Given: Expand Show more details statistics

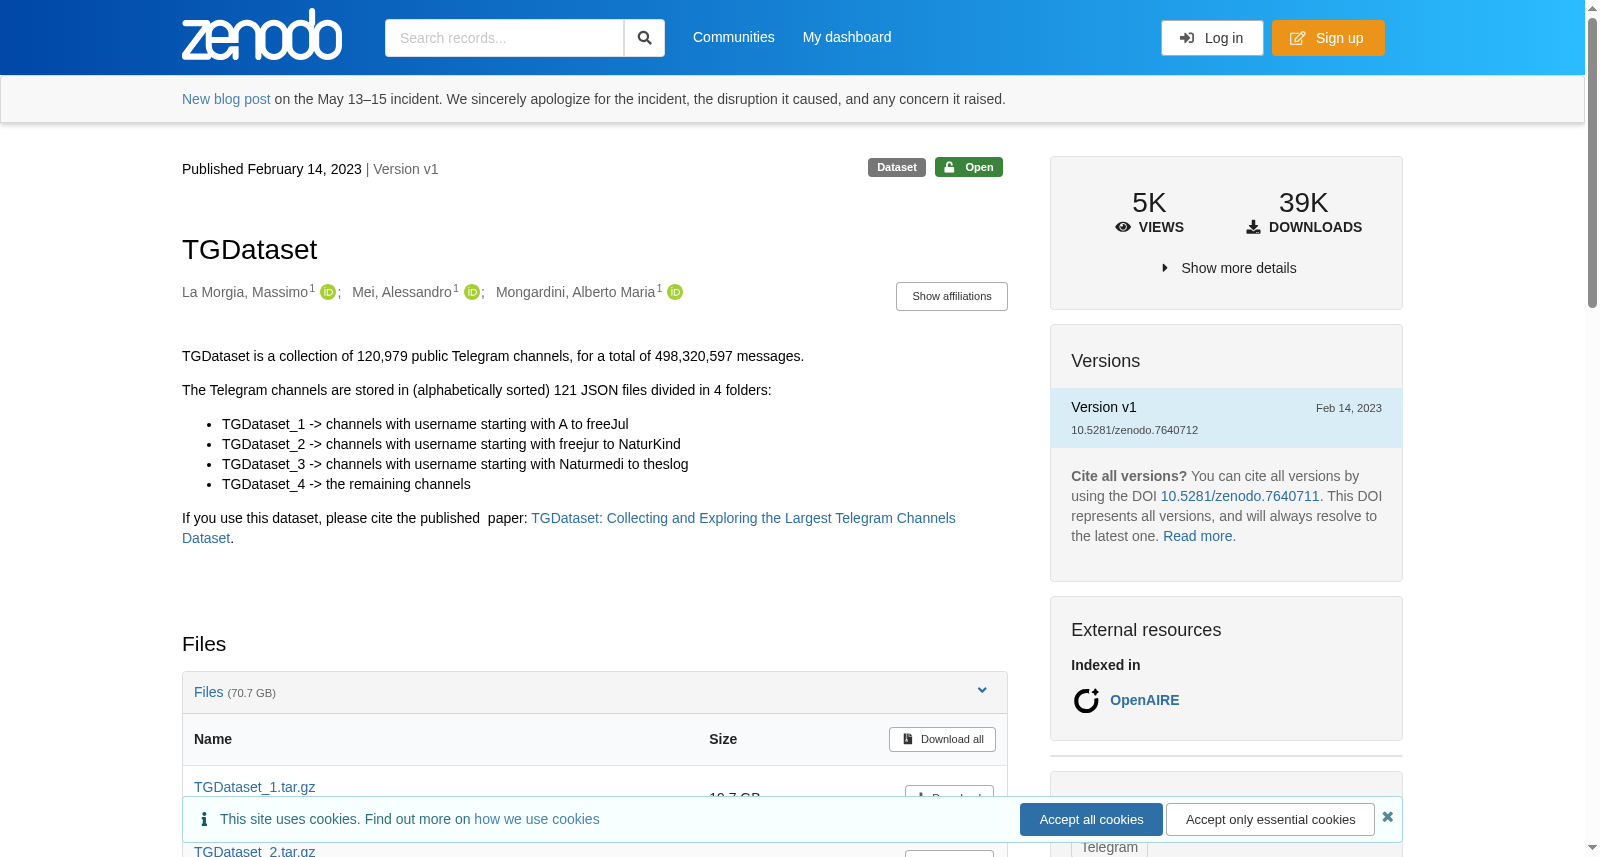Looking at the screenshot, I should [1227, 268].
